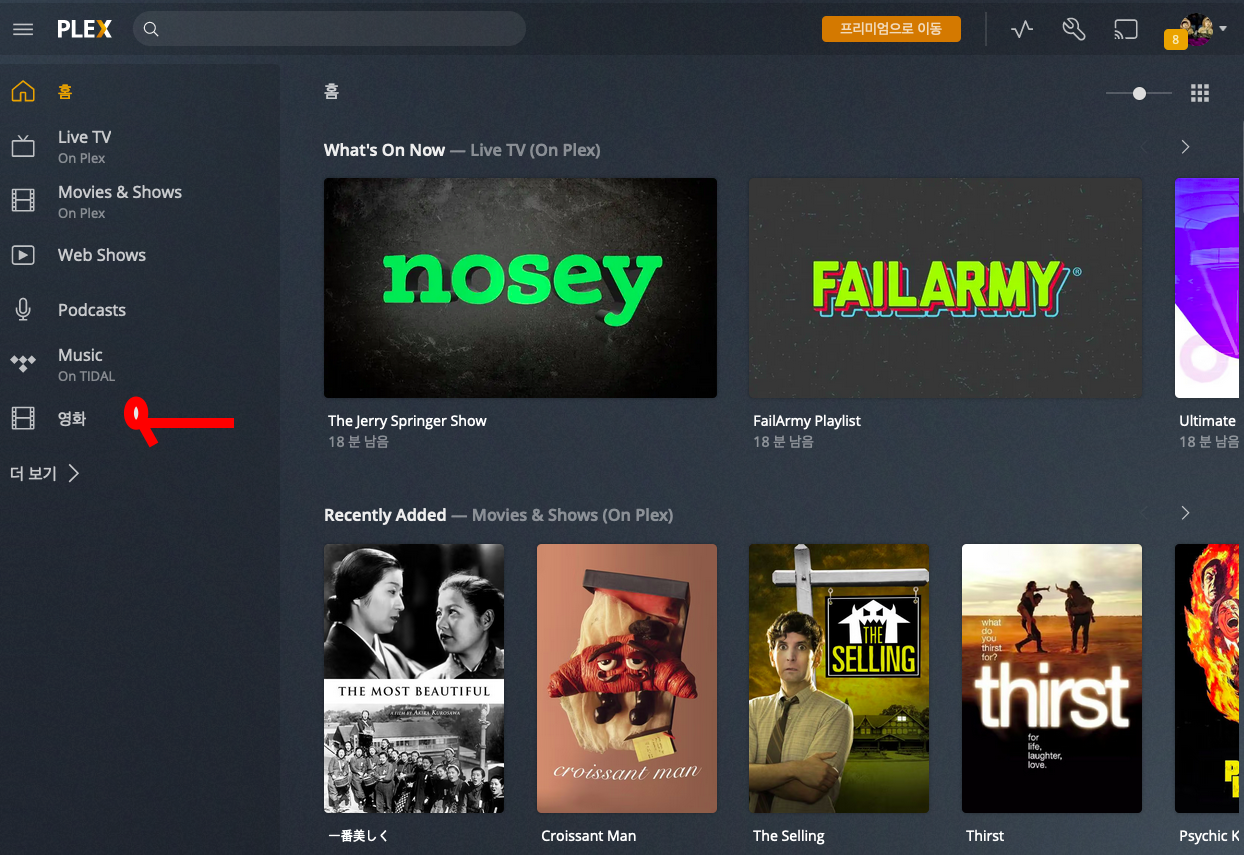Click the Thirst title text
This screenshot has height=855, width=1244.
coord(985,836)
